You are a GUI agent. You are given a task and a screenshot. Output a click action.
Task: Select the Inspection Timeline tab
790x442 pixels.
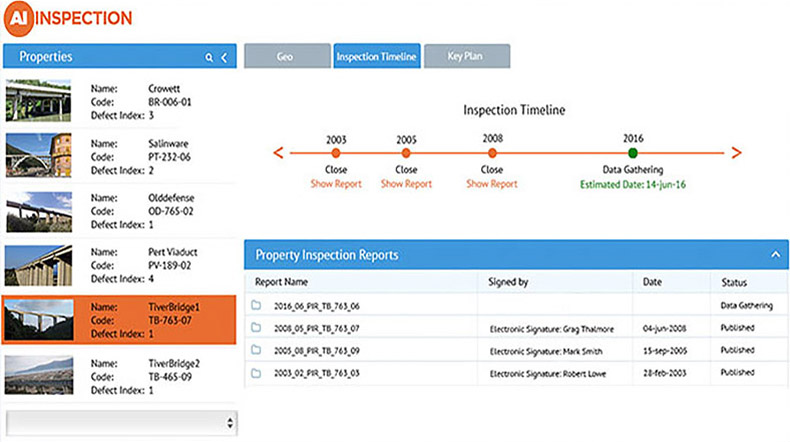pyautogui.click(x=376, y=57)
